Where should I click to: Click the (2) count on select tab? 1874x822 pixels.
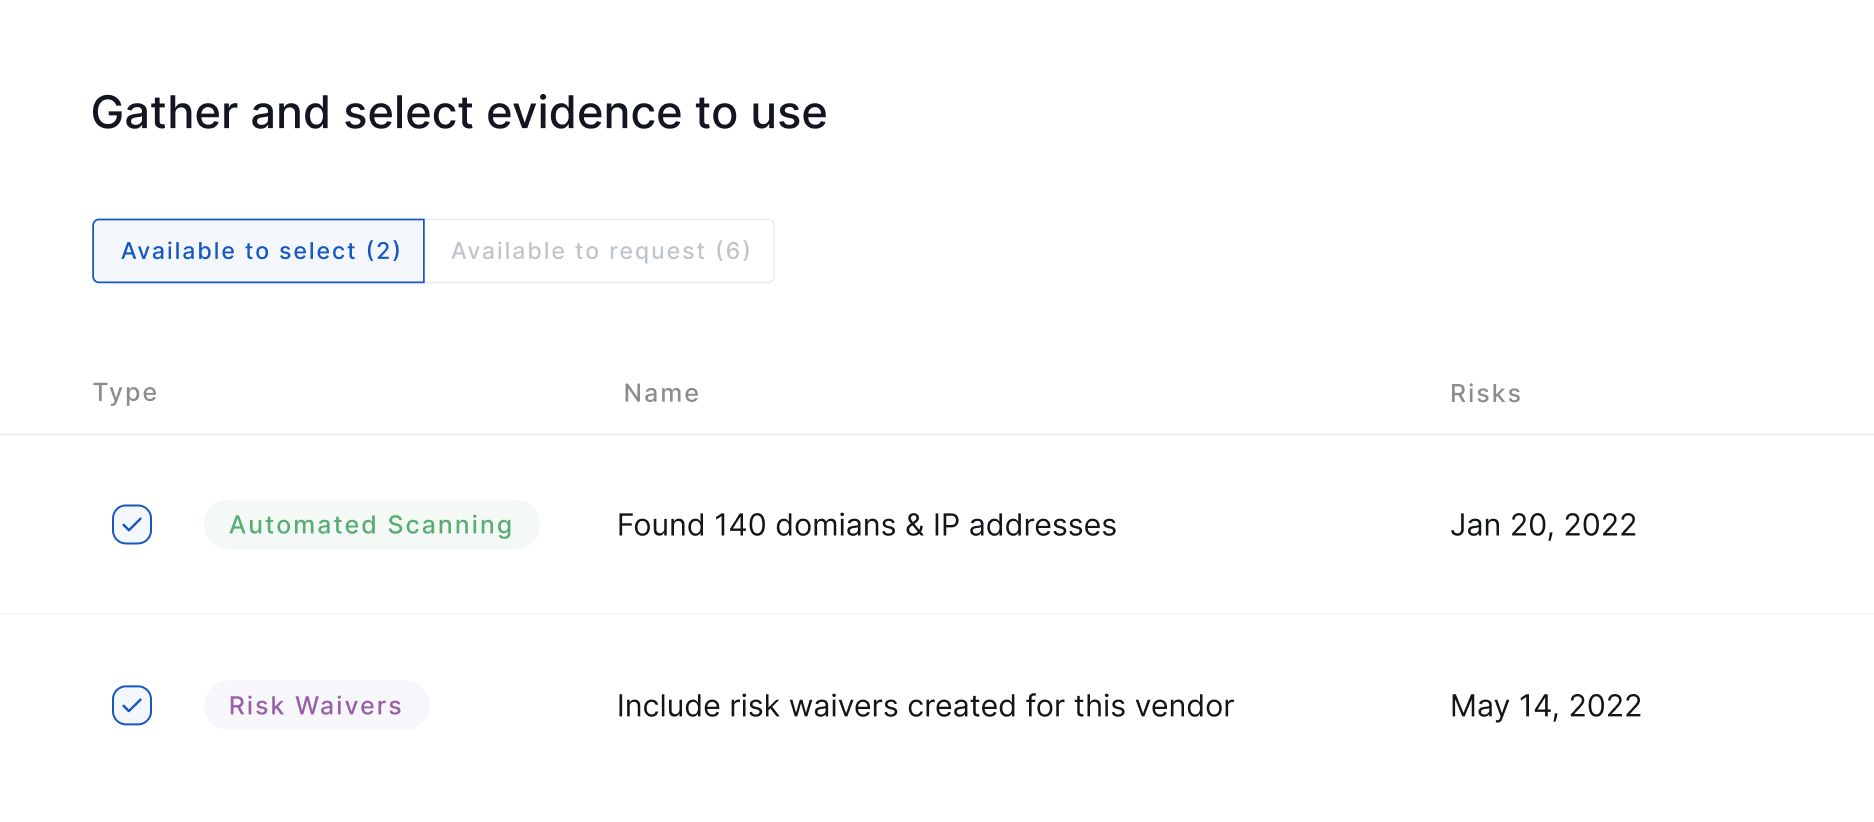[383, 251]
